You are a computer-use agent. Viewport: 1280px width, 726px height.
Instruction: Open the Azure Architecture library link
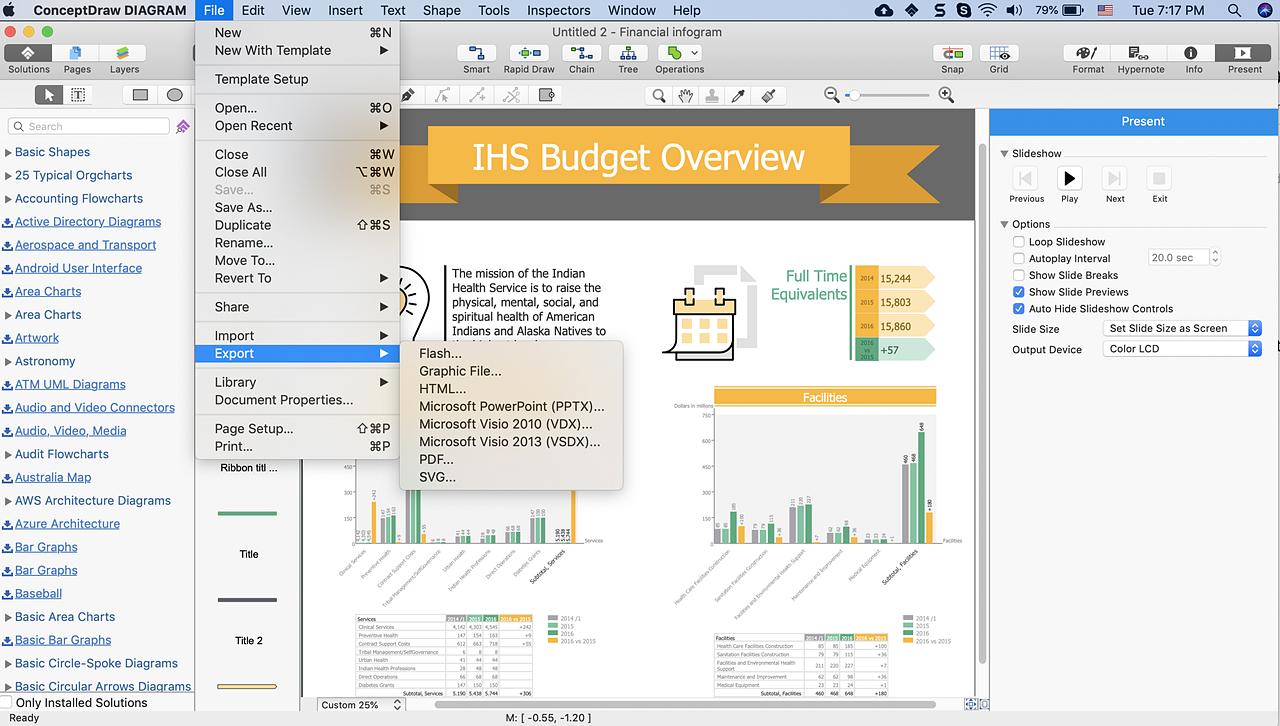pyautogui.click(x=67, y=524)
